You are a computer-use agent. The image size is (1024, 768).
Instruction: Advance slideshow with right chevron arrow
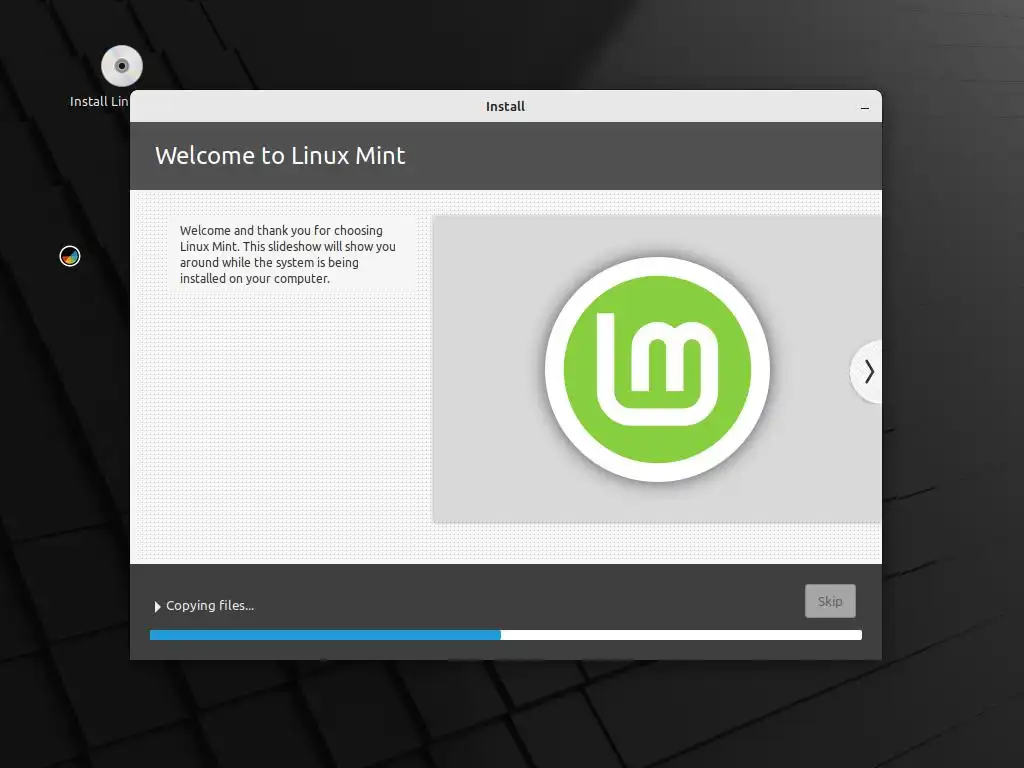click(x=868, y=372)
